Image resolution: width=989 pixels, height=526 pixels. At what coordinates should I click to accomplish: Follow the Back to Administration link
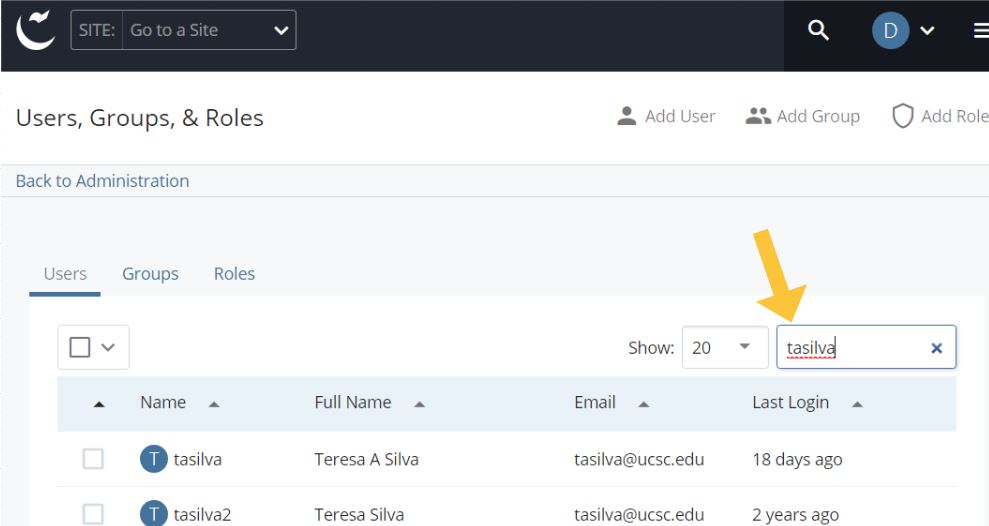click(x=102, y=181)
